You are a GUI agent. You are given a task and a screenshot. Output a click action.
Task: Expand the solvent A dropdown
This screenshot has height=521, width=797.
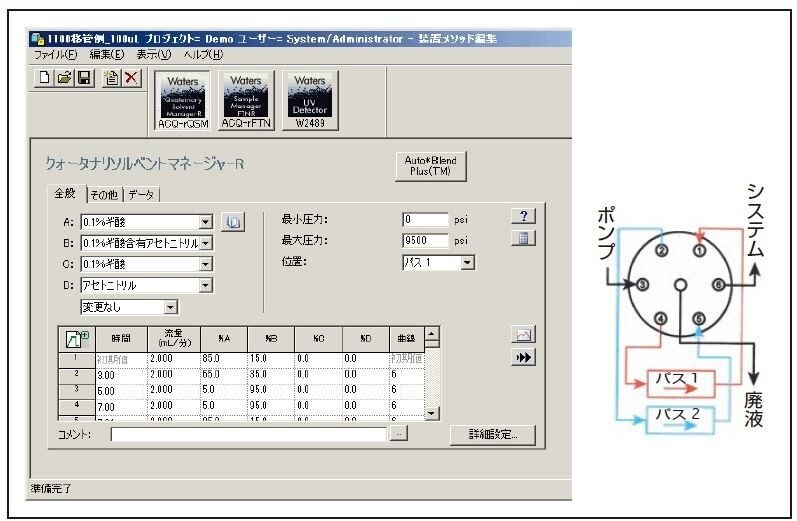click(205, 222)
